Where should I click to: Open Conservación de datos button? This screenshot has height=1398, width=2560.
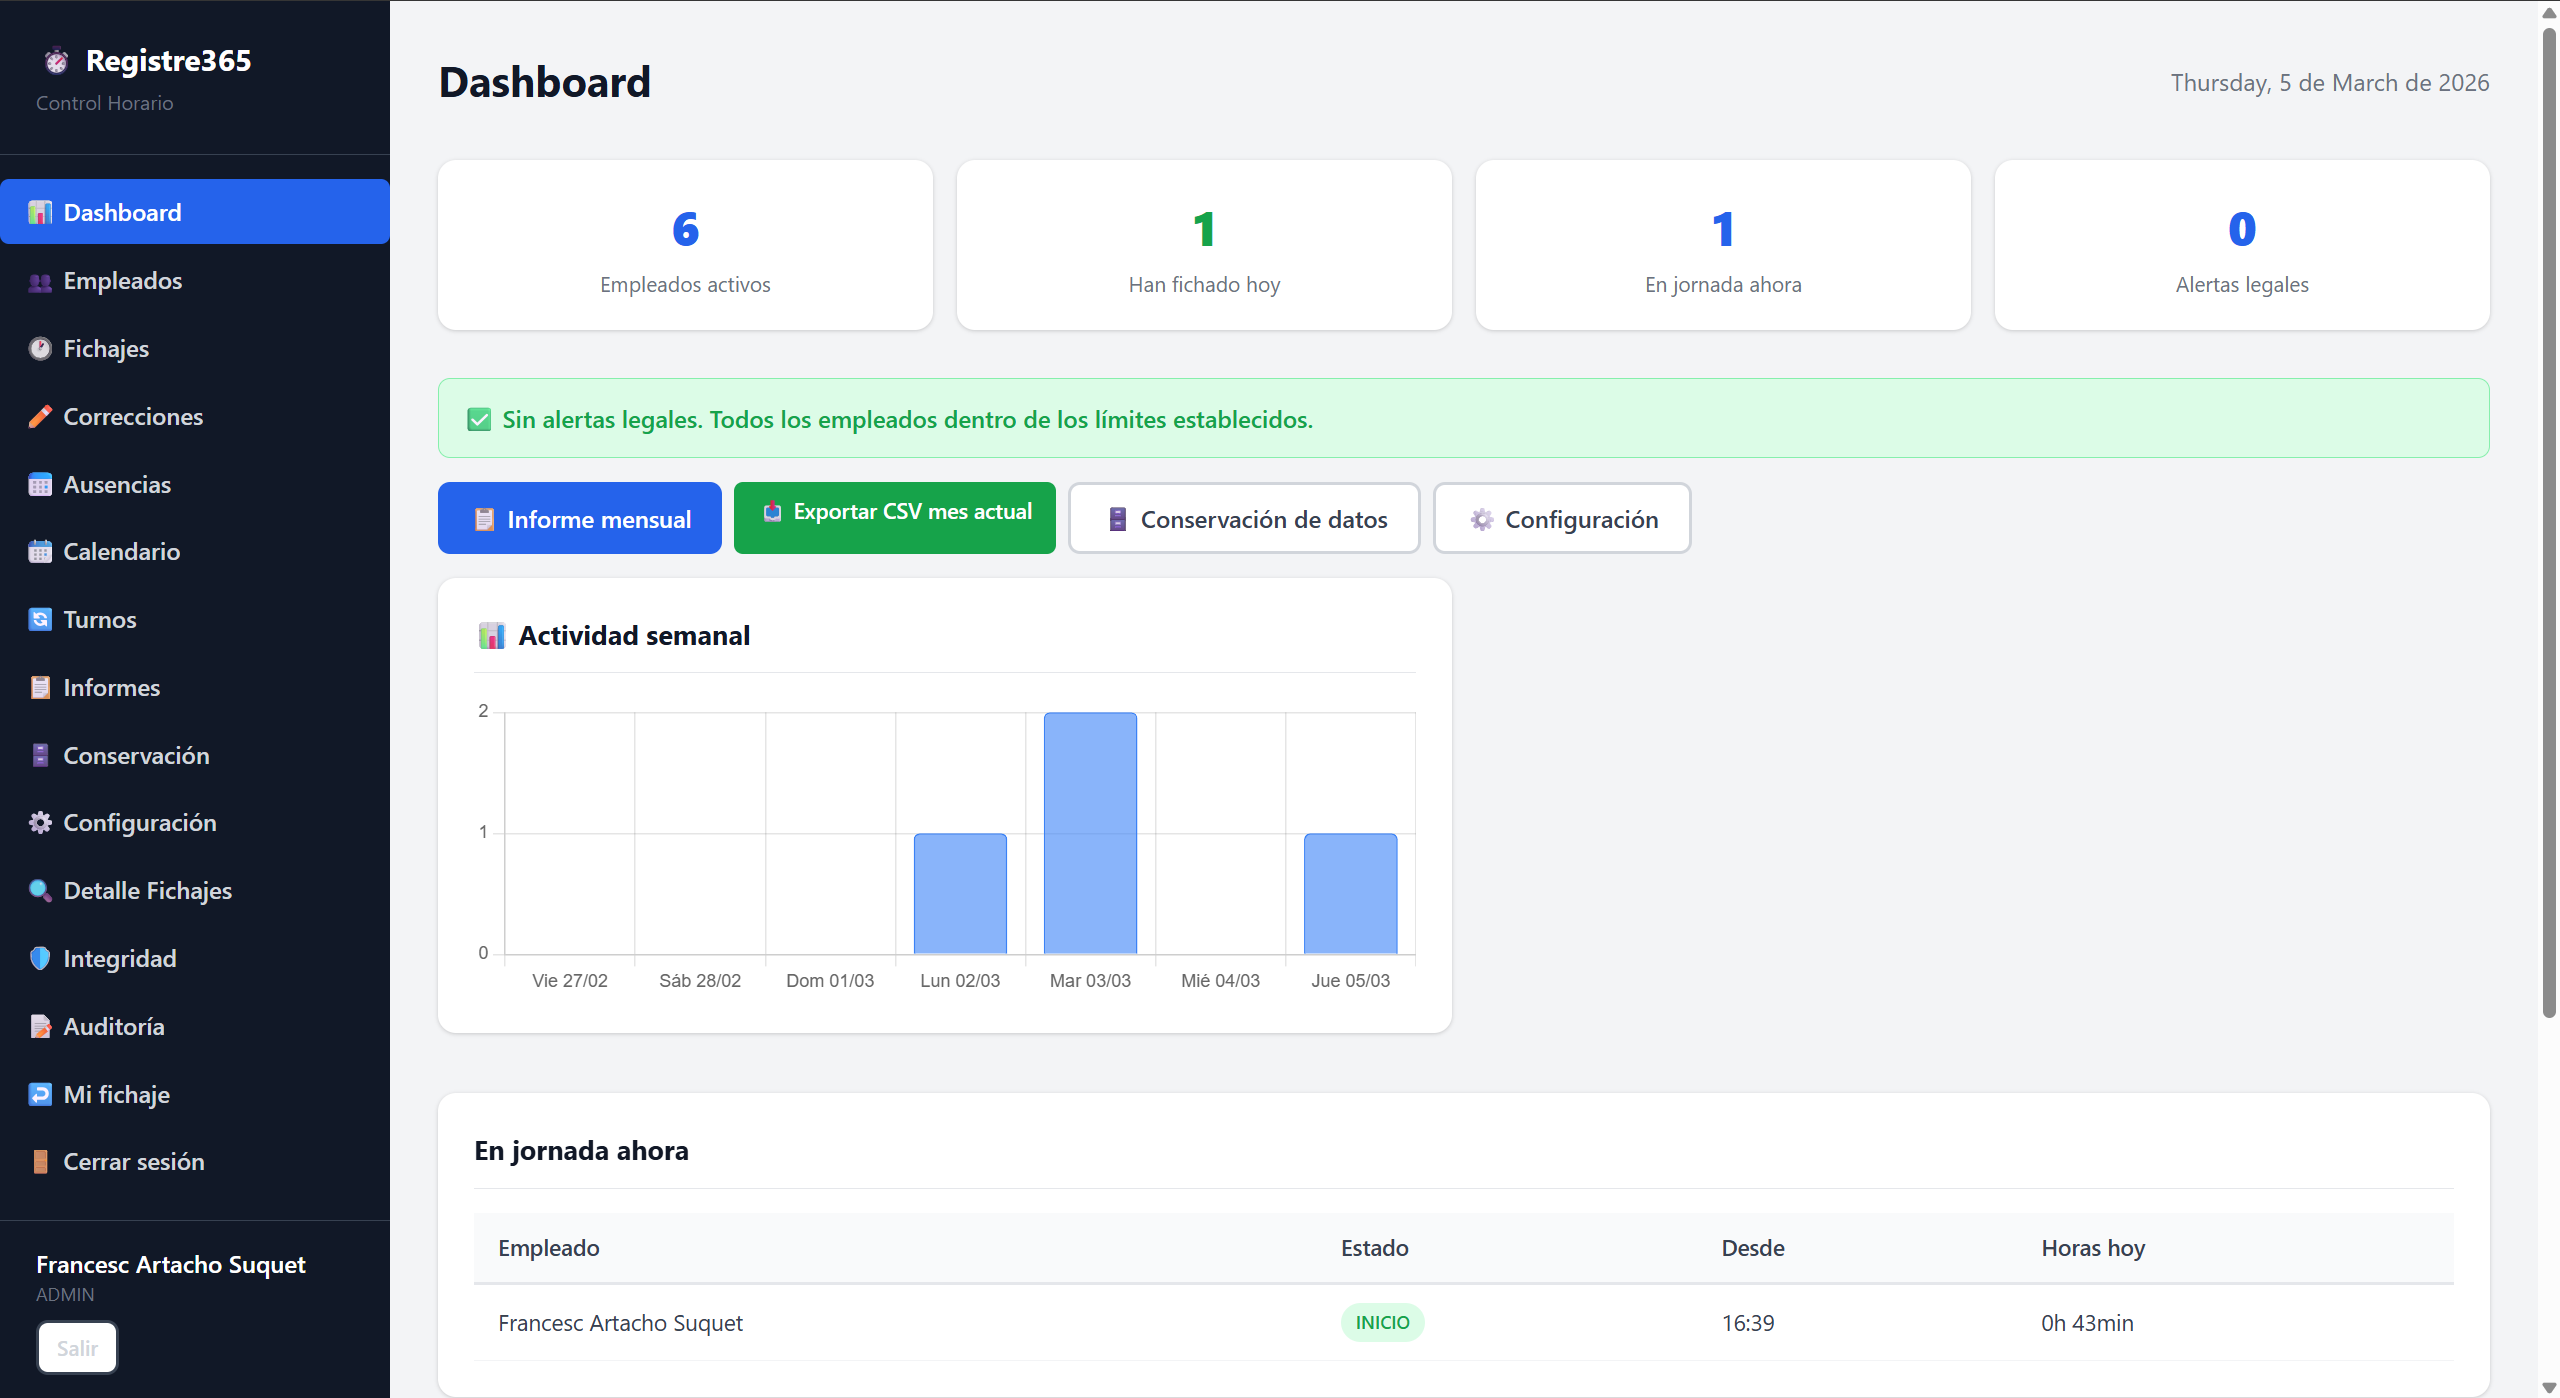1244,518
